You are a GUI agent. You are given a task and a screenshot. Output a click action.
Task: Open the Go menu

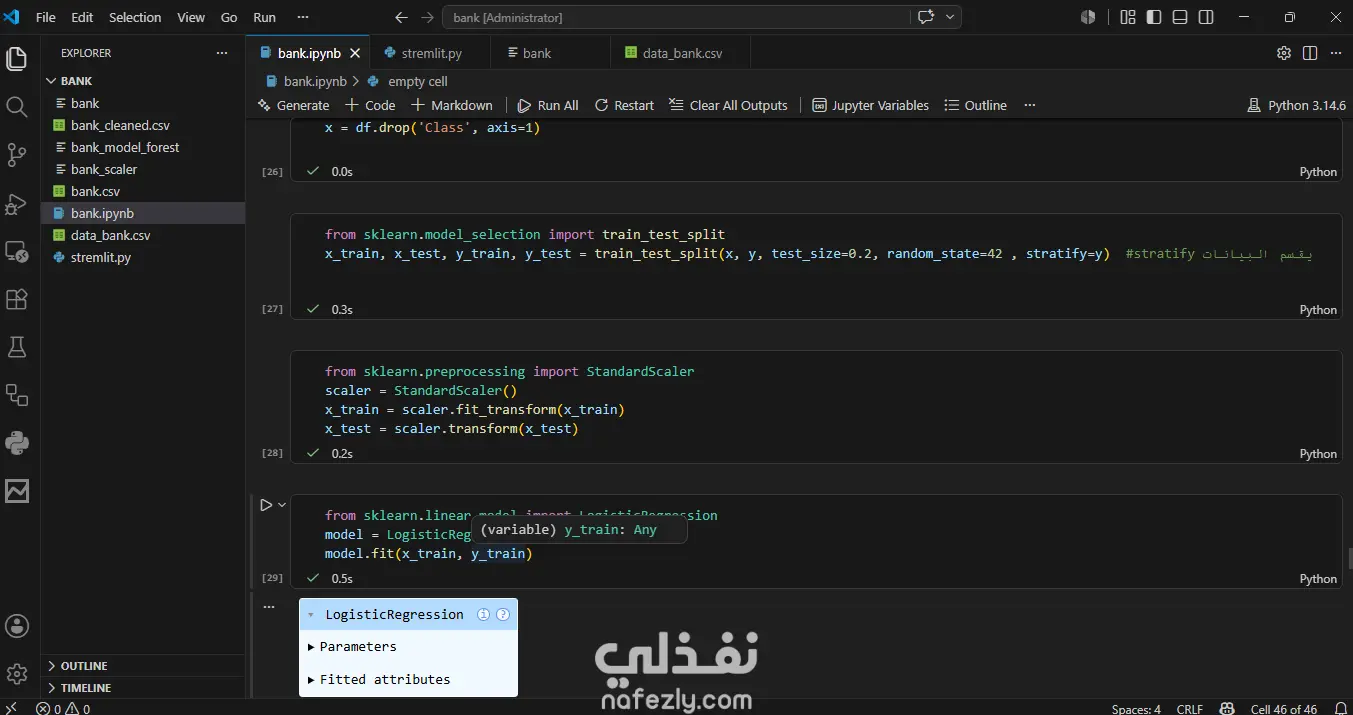[229, 17]
